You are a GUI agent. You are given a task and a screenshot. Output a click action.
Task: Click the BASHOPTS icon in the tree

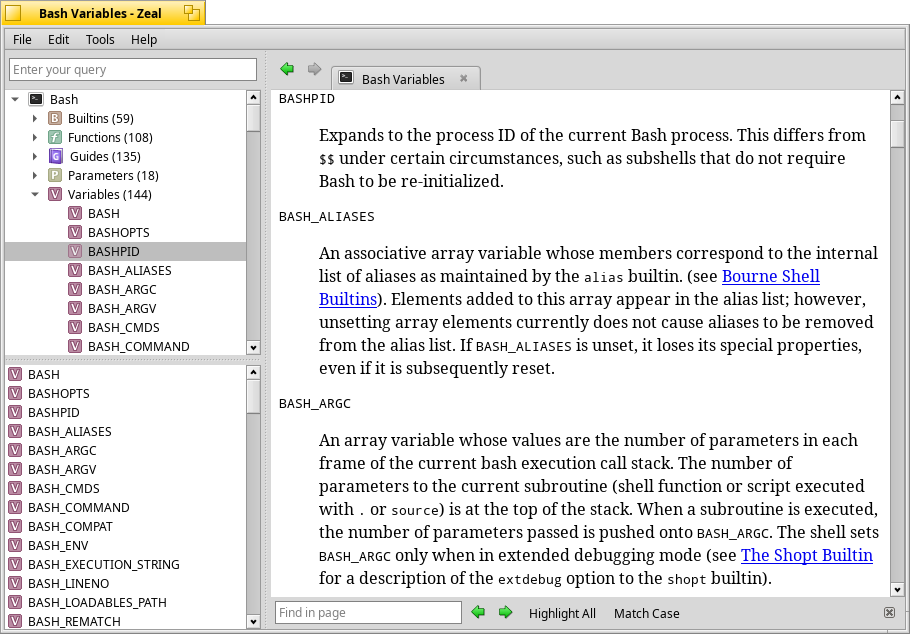(x=75, y=232)
